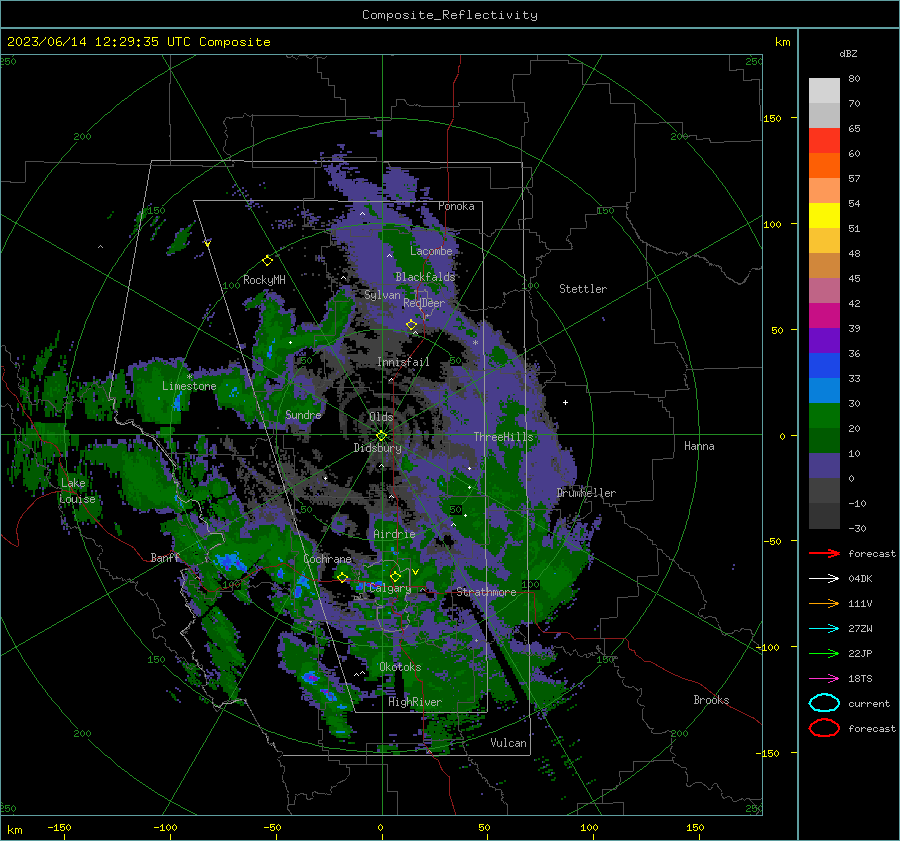
Task: Click the dBZ scale heading
Action: coord(848,53)
